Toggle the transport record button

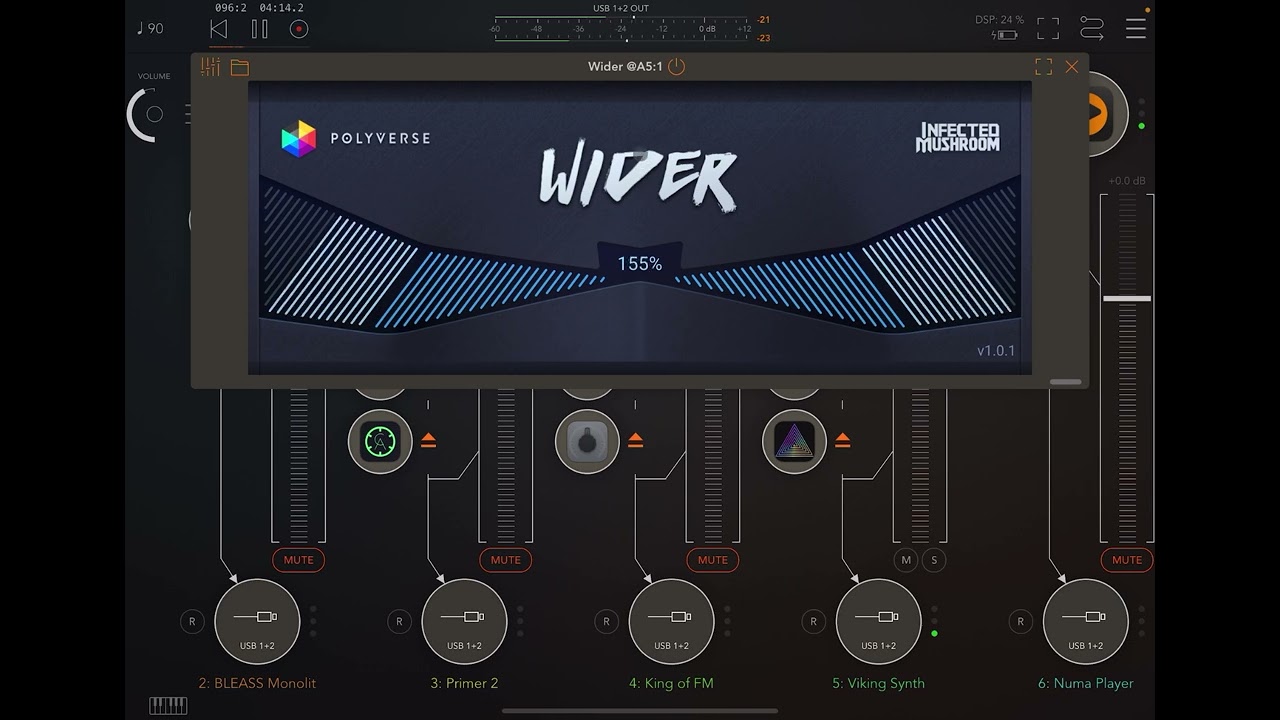click(298, 29)
